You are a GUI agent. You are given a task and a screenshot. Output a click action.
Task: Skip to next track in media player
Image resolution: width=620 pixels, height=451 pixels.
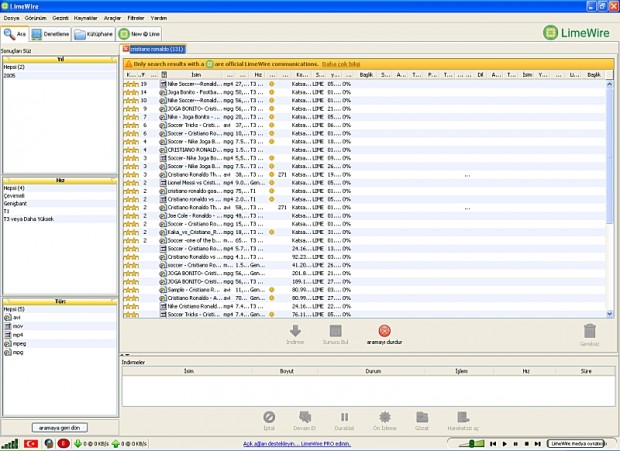pyautogui.click(x=537, y=444)
